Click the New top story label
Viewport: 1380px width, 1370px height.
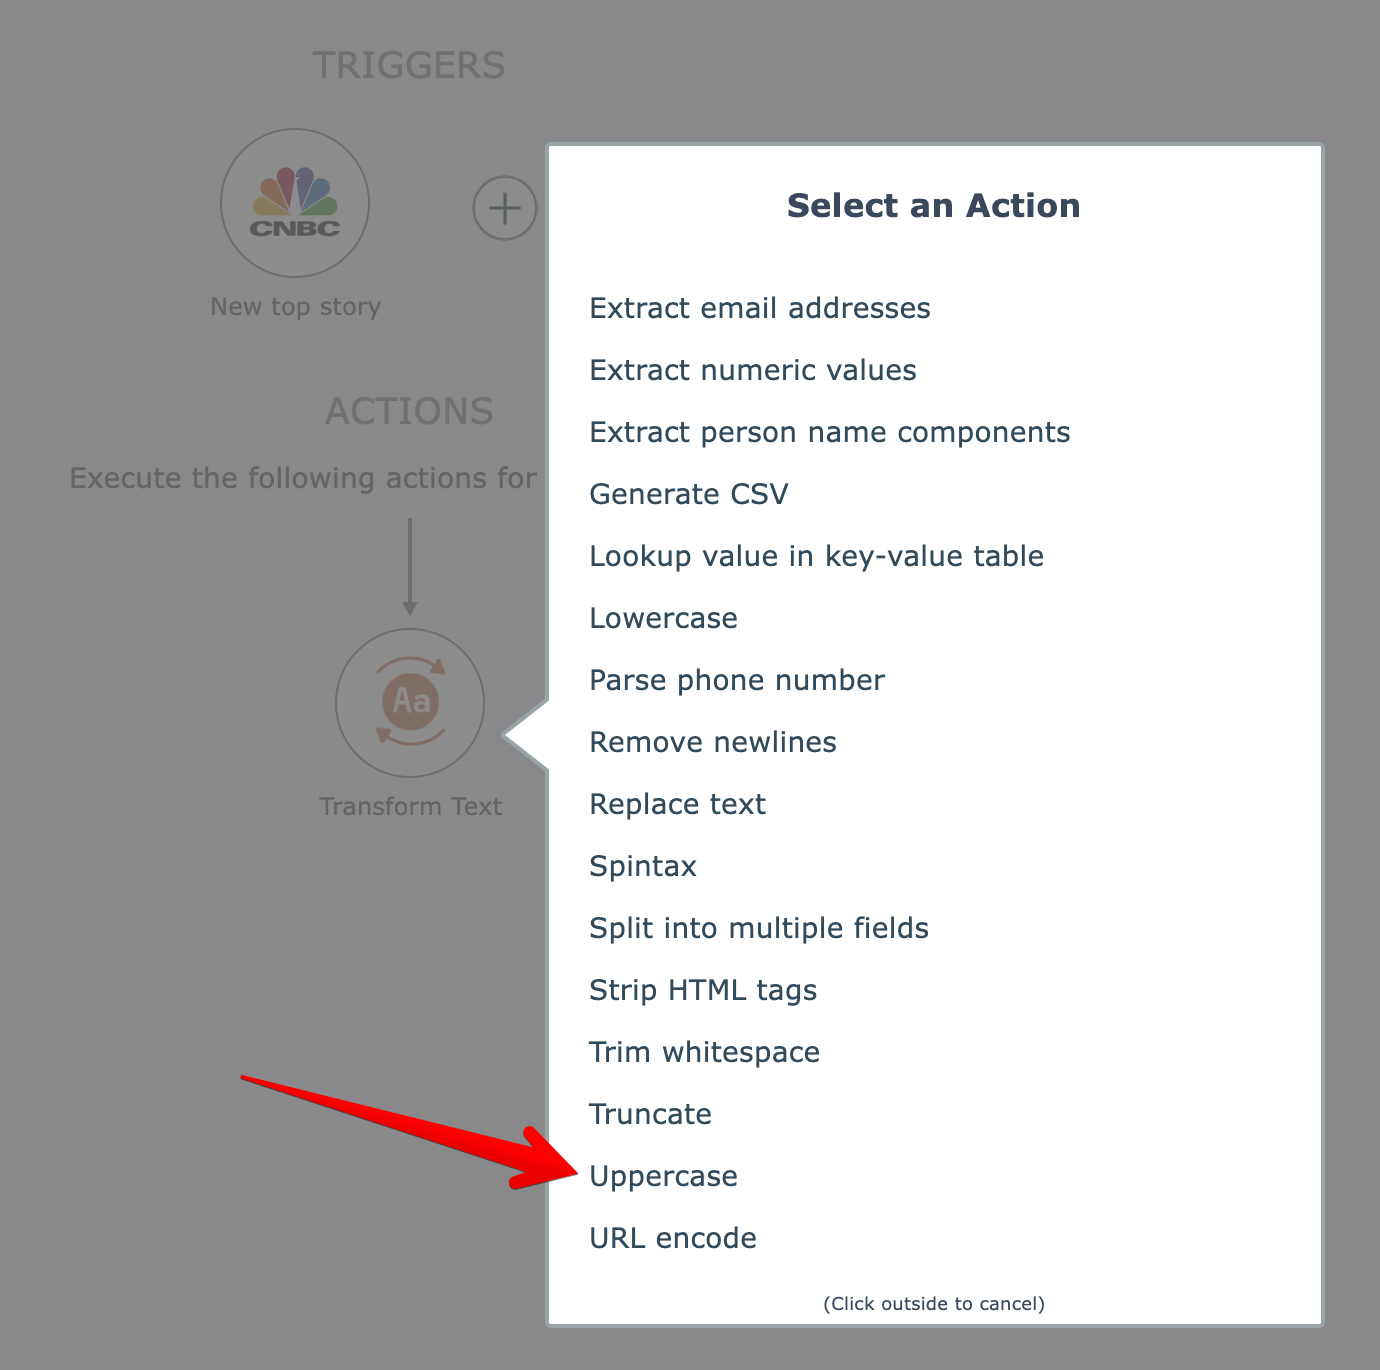coord(295,306)
